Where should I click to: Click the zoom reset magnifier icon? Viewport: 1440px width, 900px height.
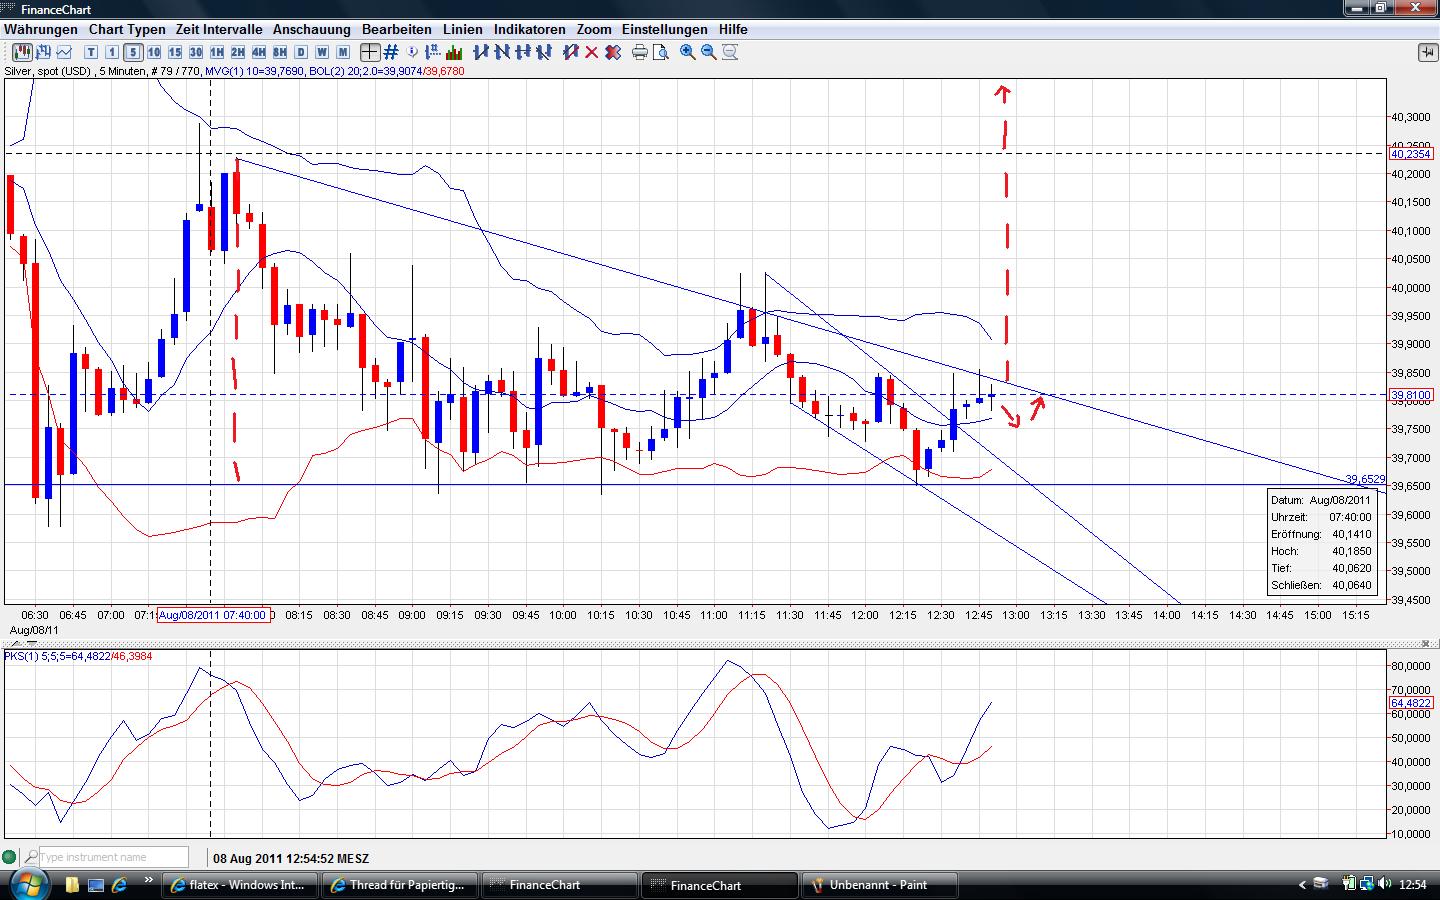730,52
